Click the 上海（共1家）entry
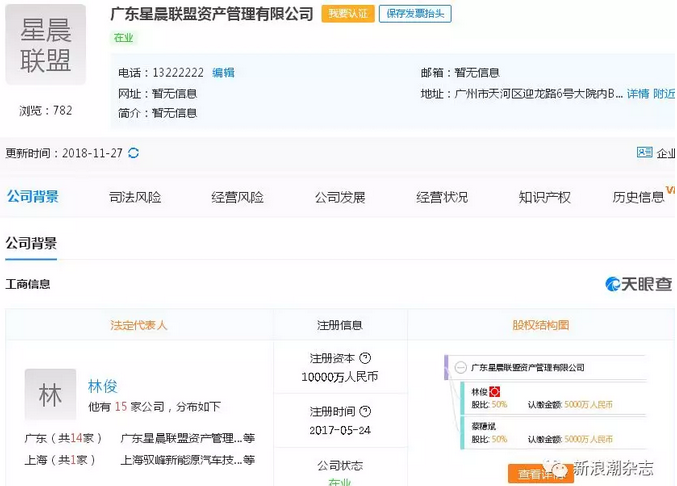 click(x=60, y=460)
